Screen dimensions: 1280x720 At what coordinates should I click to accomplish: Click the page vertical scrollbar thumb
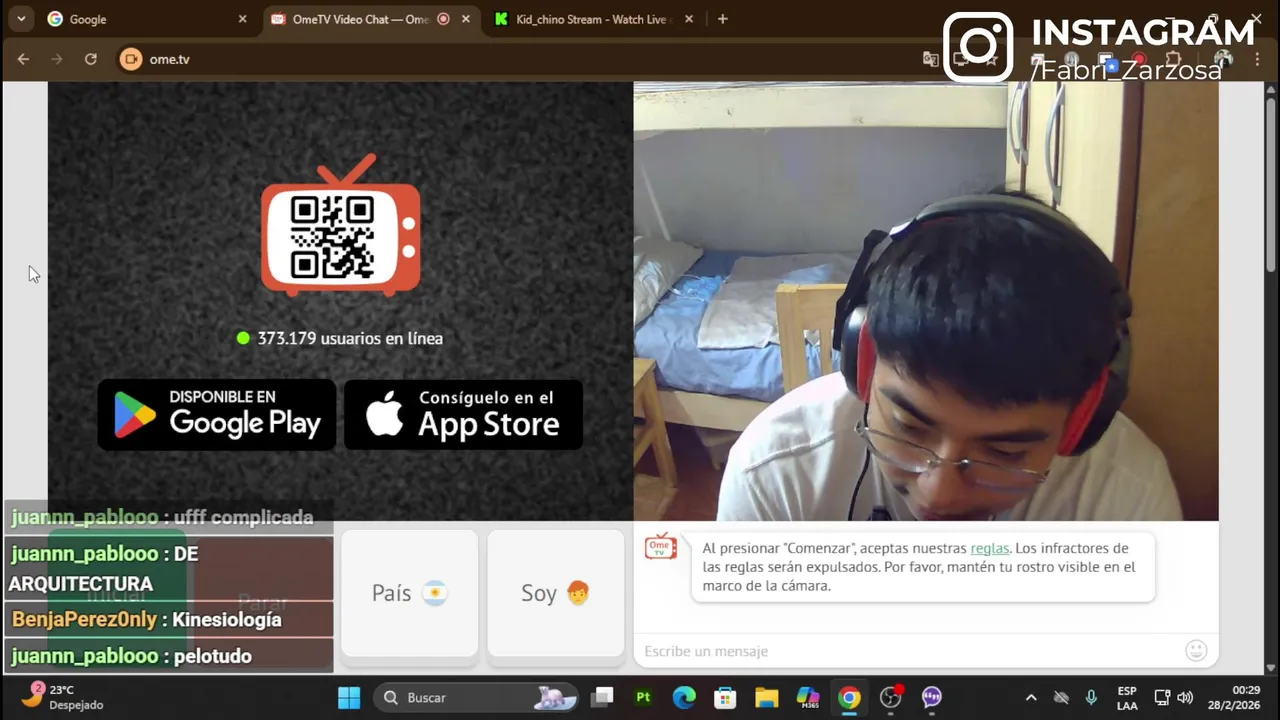(1271, 185)
